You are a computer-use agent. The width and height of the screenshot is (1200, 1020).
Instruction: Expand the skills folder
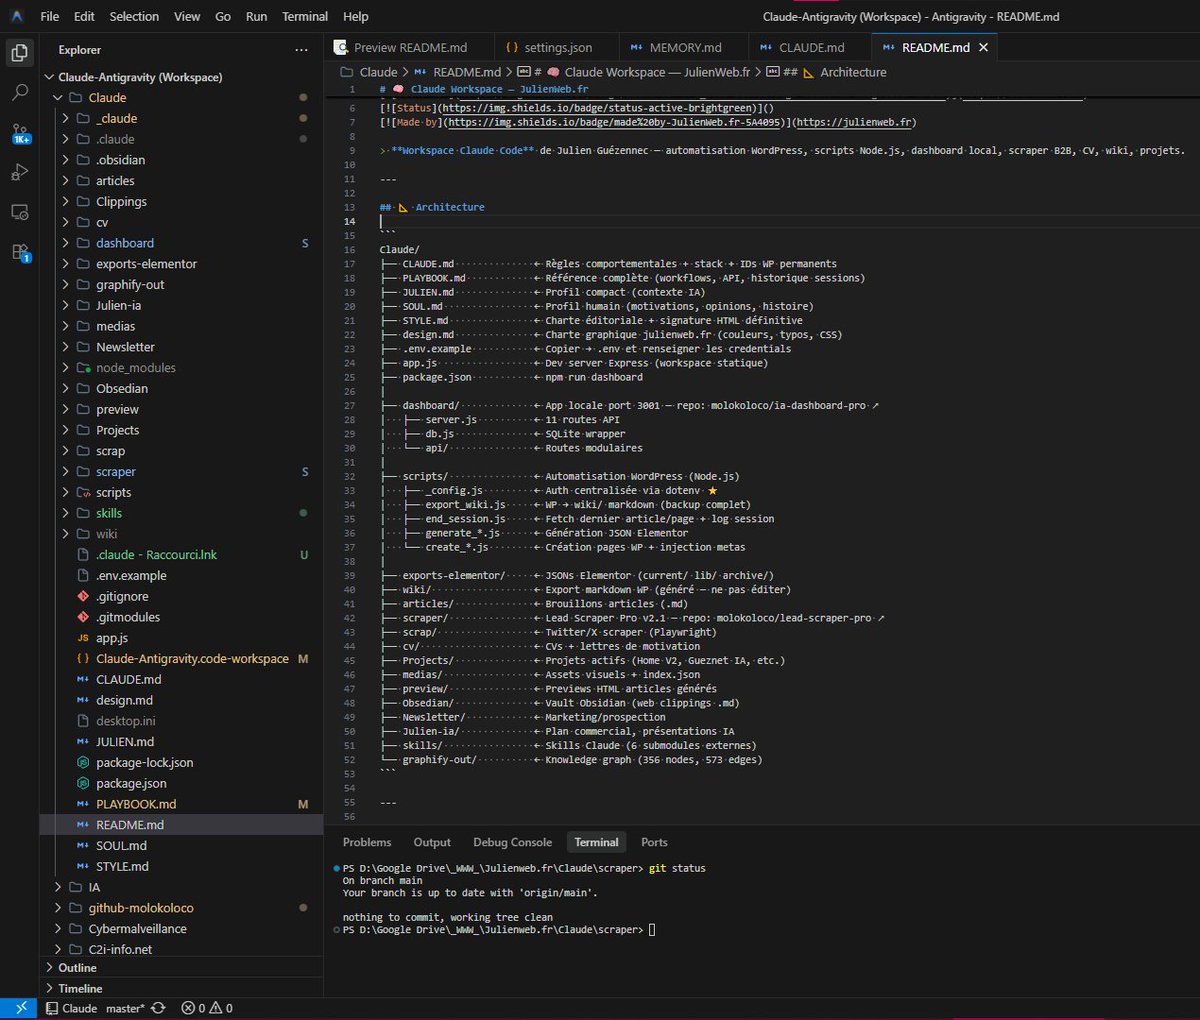point(181,513)
